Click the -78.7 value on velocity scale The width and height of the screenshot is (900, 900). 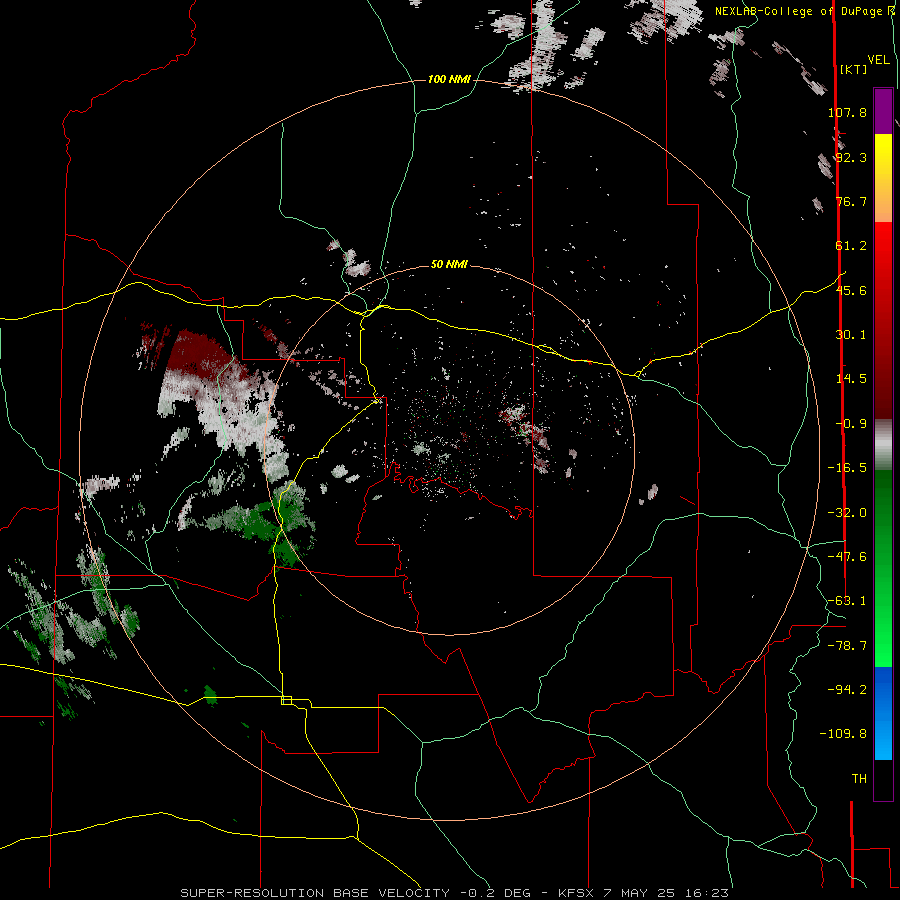pyautogui.click(x=847, y=646)
